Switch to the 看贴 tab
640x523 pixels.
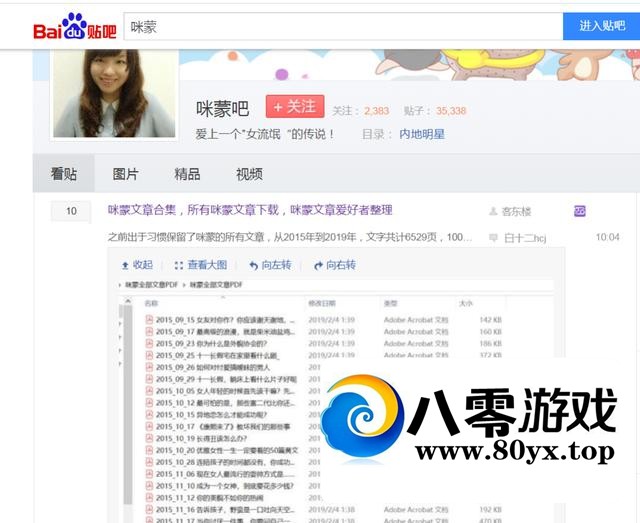point(64,174)
